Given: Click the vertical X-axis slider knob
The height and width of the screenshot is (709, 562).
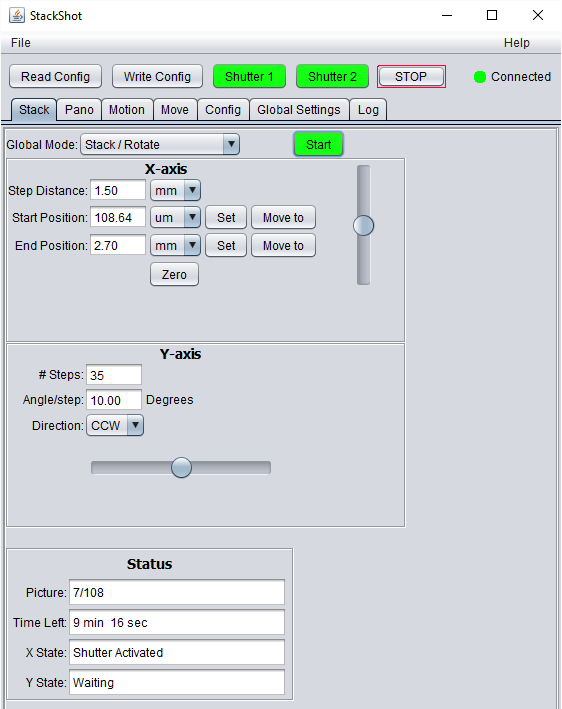Looking at the screenshot, I should (364, 226).
